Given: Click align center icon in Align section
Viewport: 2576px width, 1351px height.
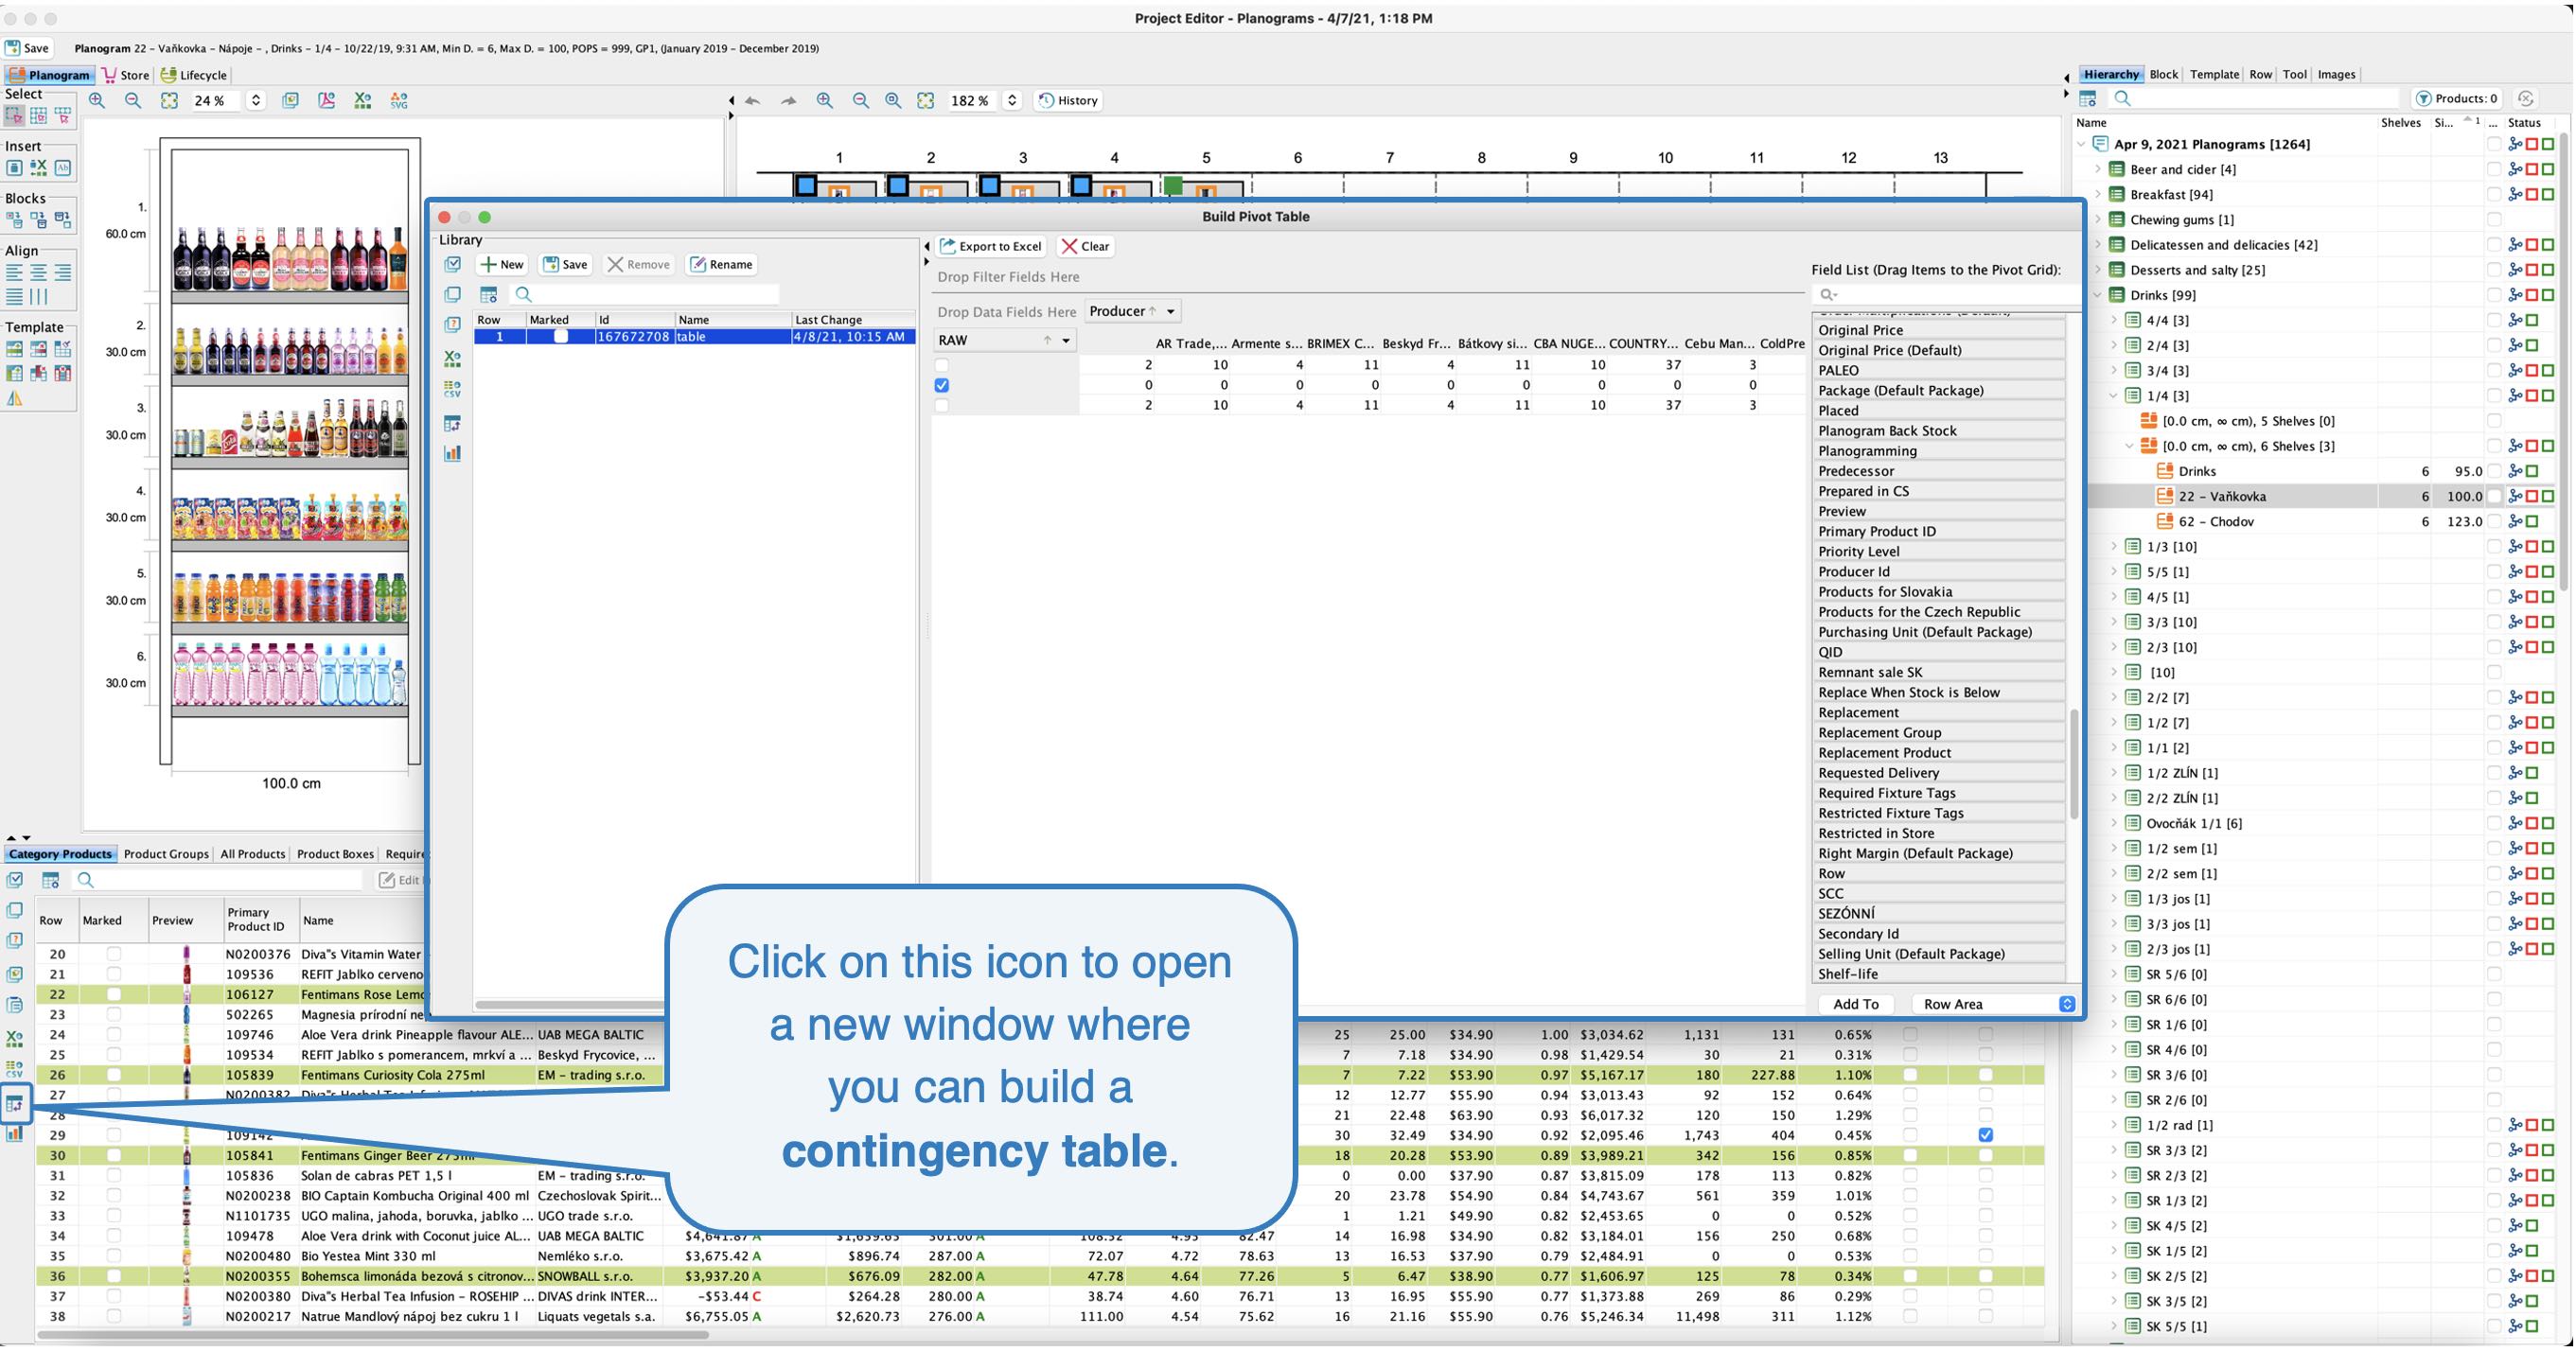Looking at the screenshot, I should 38,272.
